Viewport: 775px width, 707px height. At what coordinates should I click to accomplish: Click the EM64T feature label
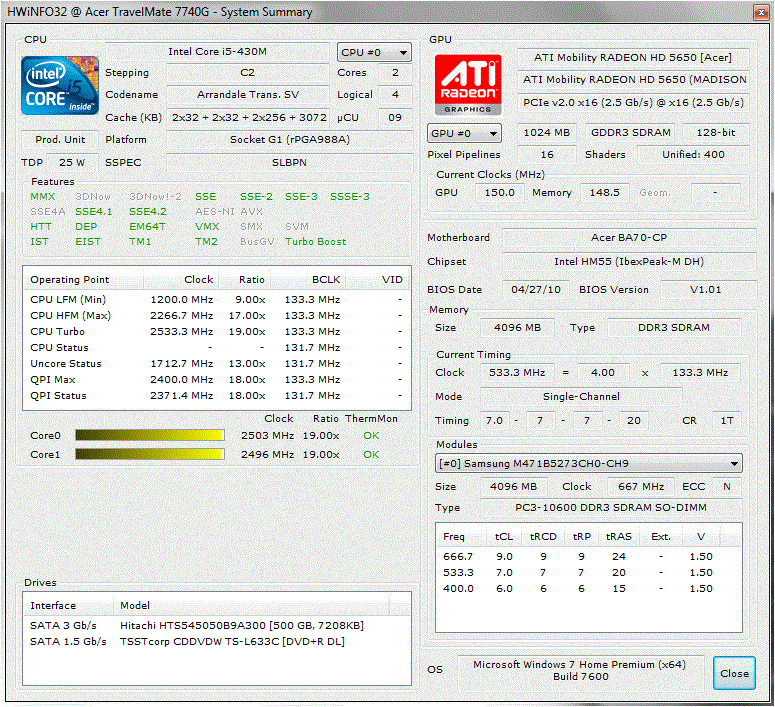click(x=147, y=226)
